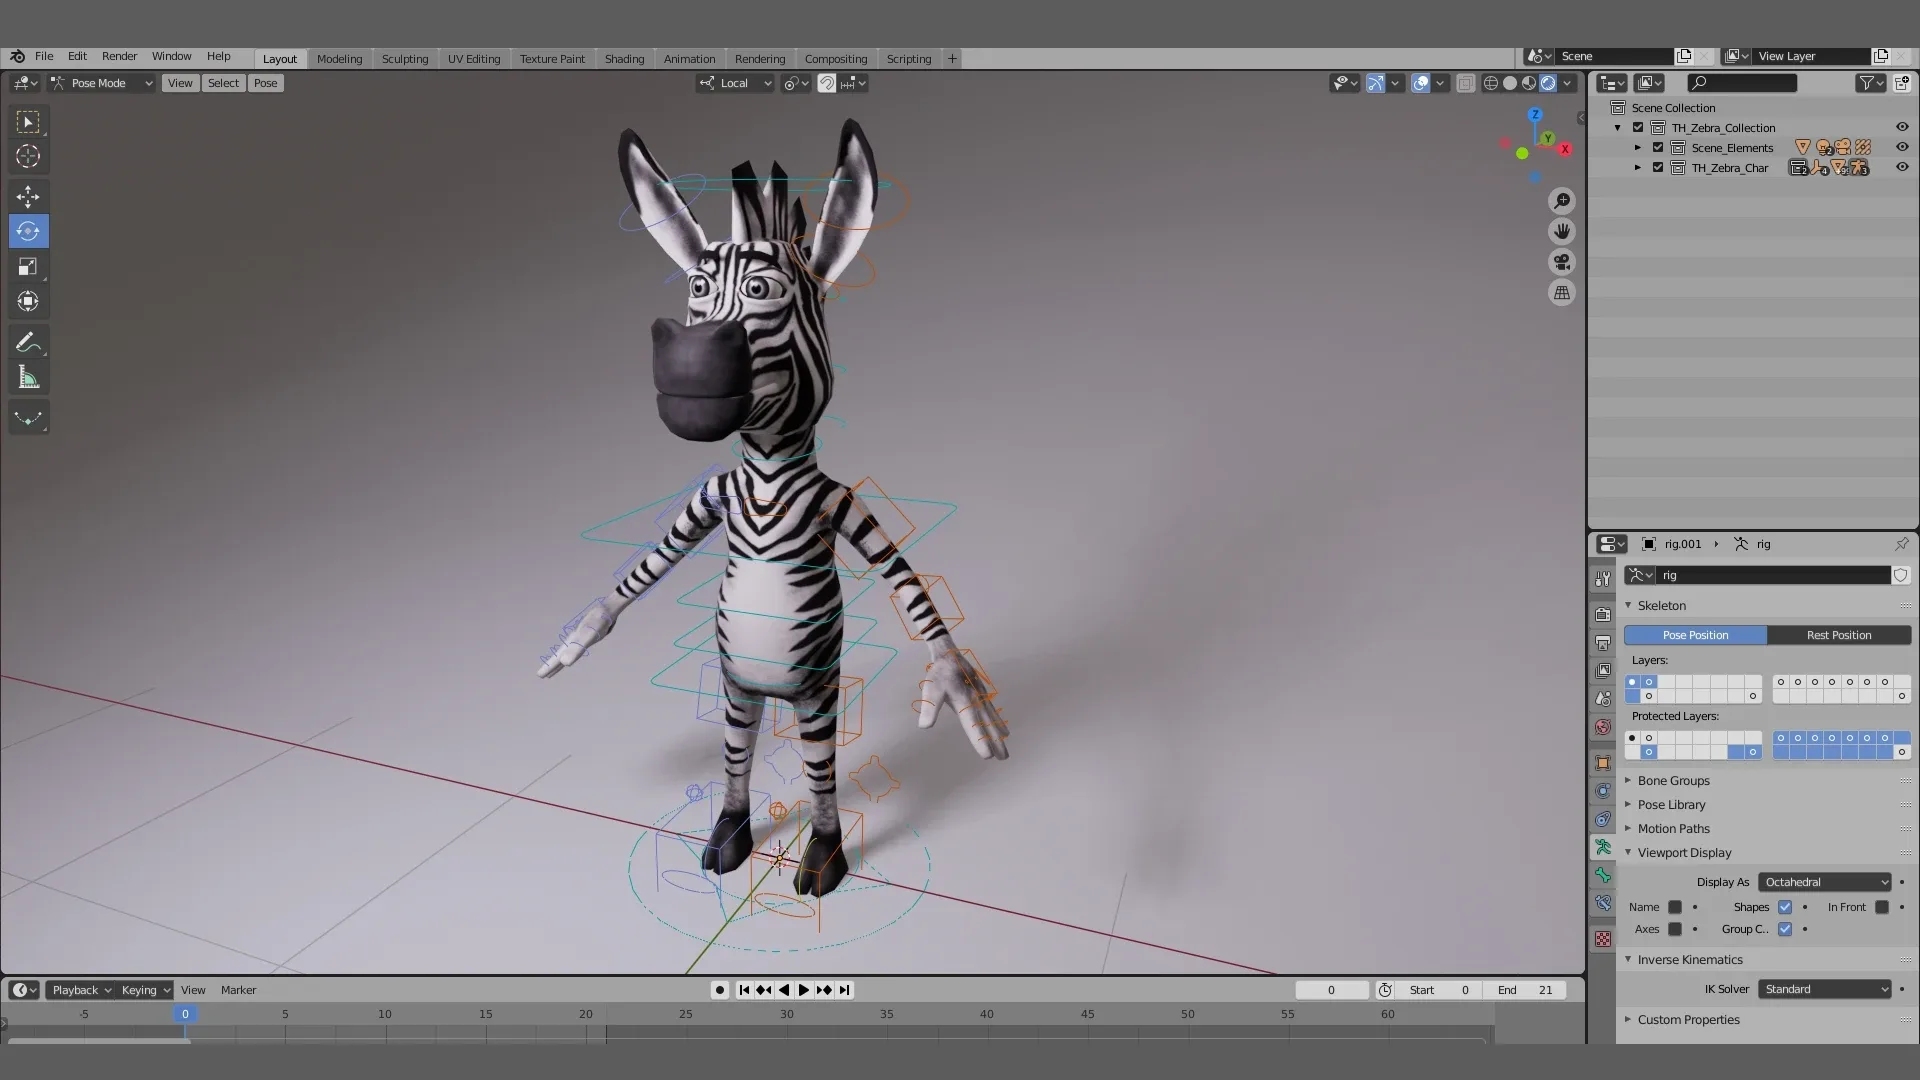Open the Display As Octahedral dropdown
Image resolution: width=1920 pixels, height=1080 pixels.
(x=1825, y=882)
